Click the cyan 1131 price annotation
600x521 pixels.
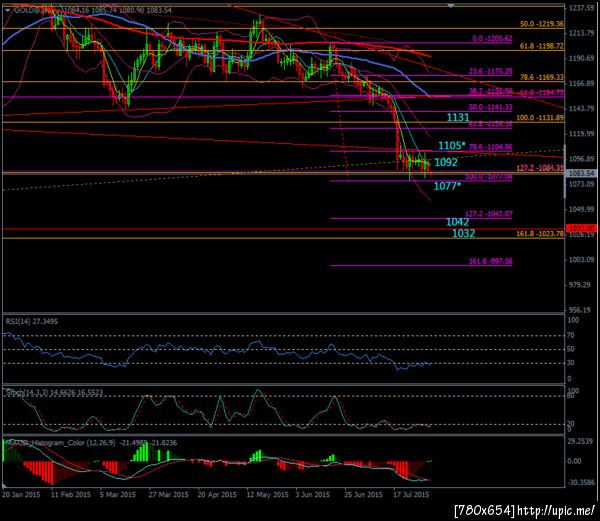tap(458, 117)
